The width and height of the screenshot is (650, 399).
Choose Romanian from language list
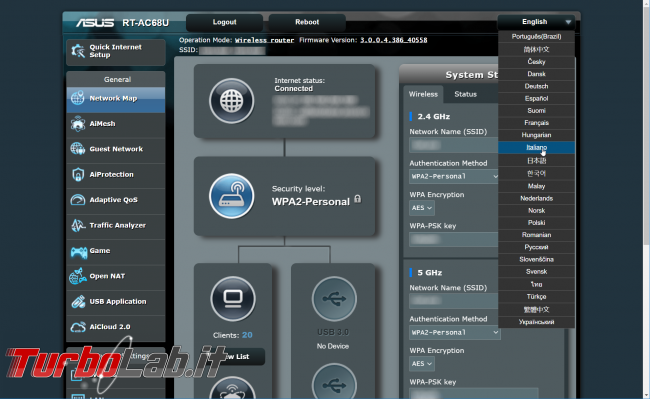[536, 235]
